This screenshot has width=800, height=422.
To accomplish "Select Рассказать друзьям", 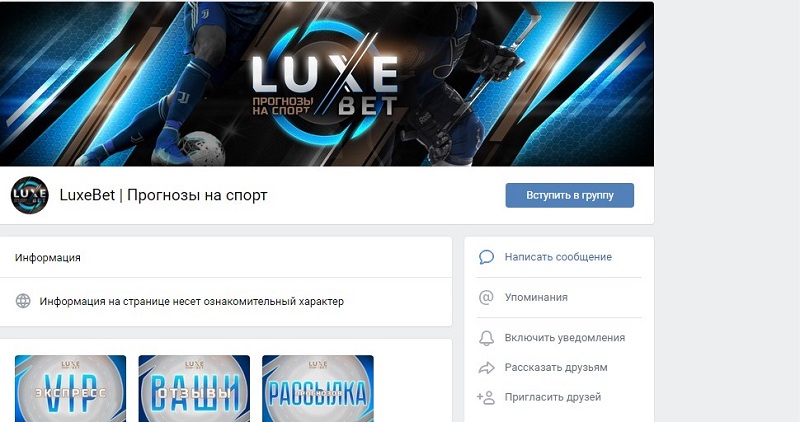I will [x=556, y=367].
